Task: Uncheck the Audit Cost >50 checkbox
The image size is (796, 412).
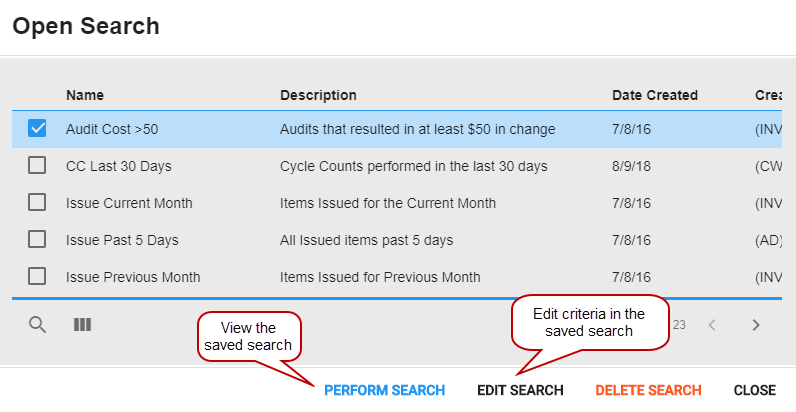Action: (x=37, y=128)
